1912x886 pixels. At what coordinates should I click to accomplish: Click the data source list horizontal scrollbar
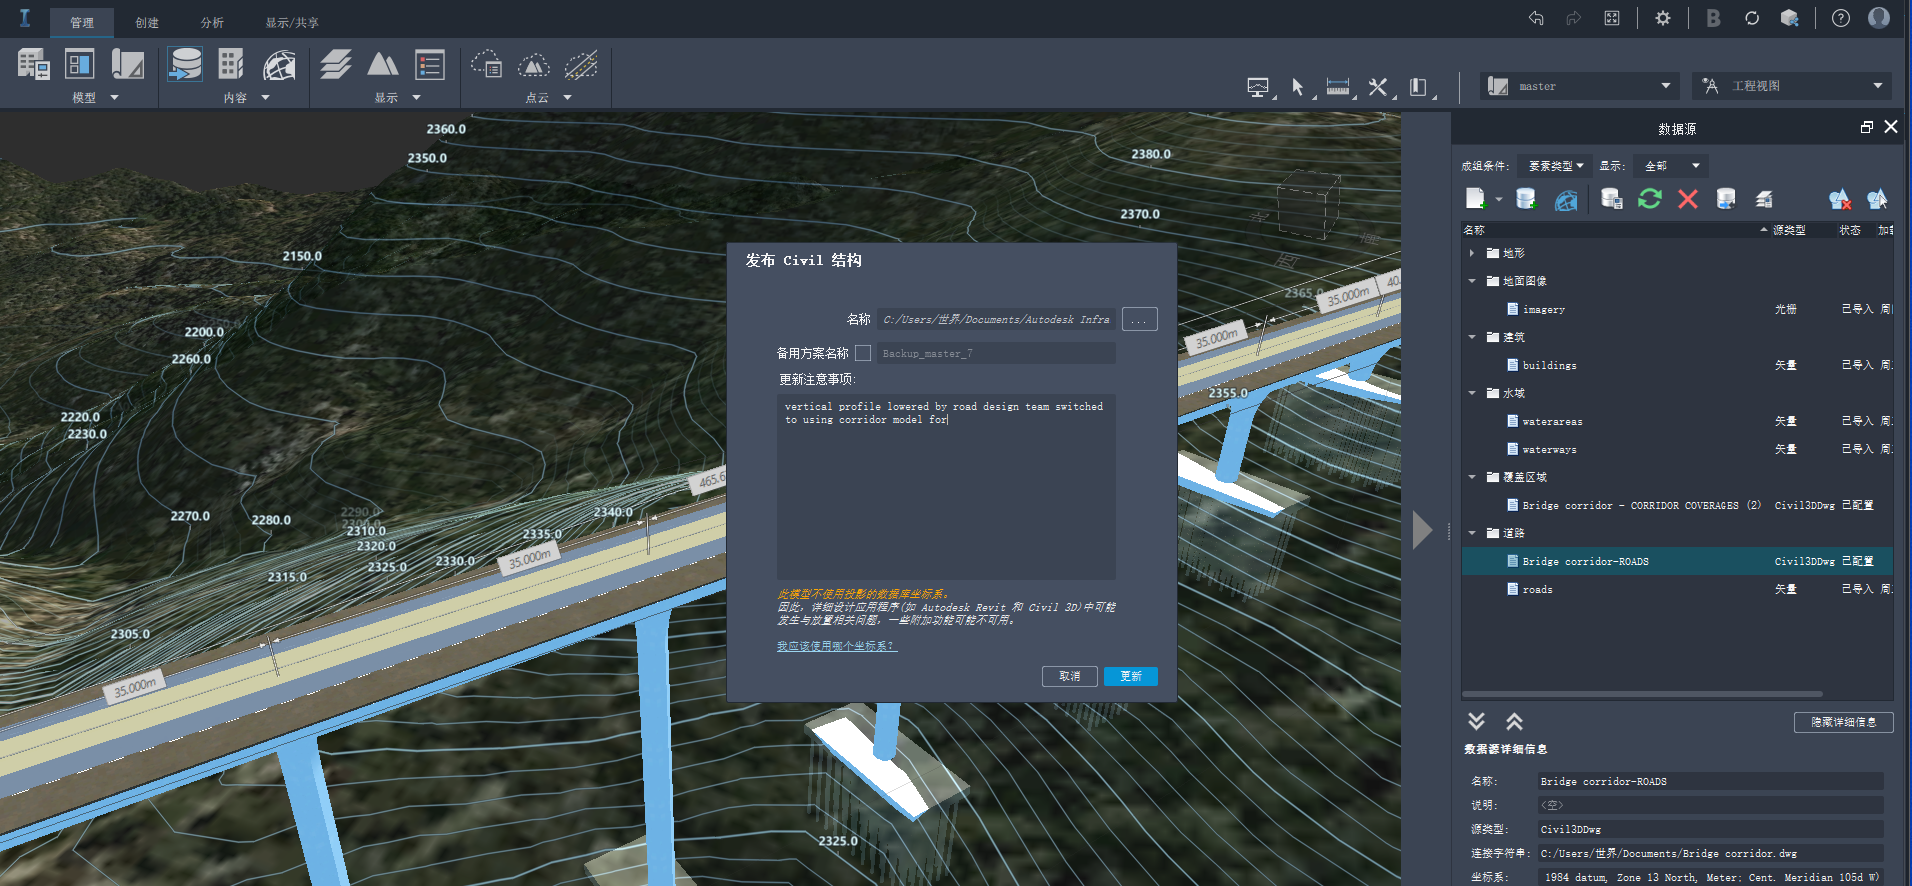pyautogui.click(x=1642, y=694)
